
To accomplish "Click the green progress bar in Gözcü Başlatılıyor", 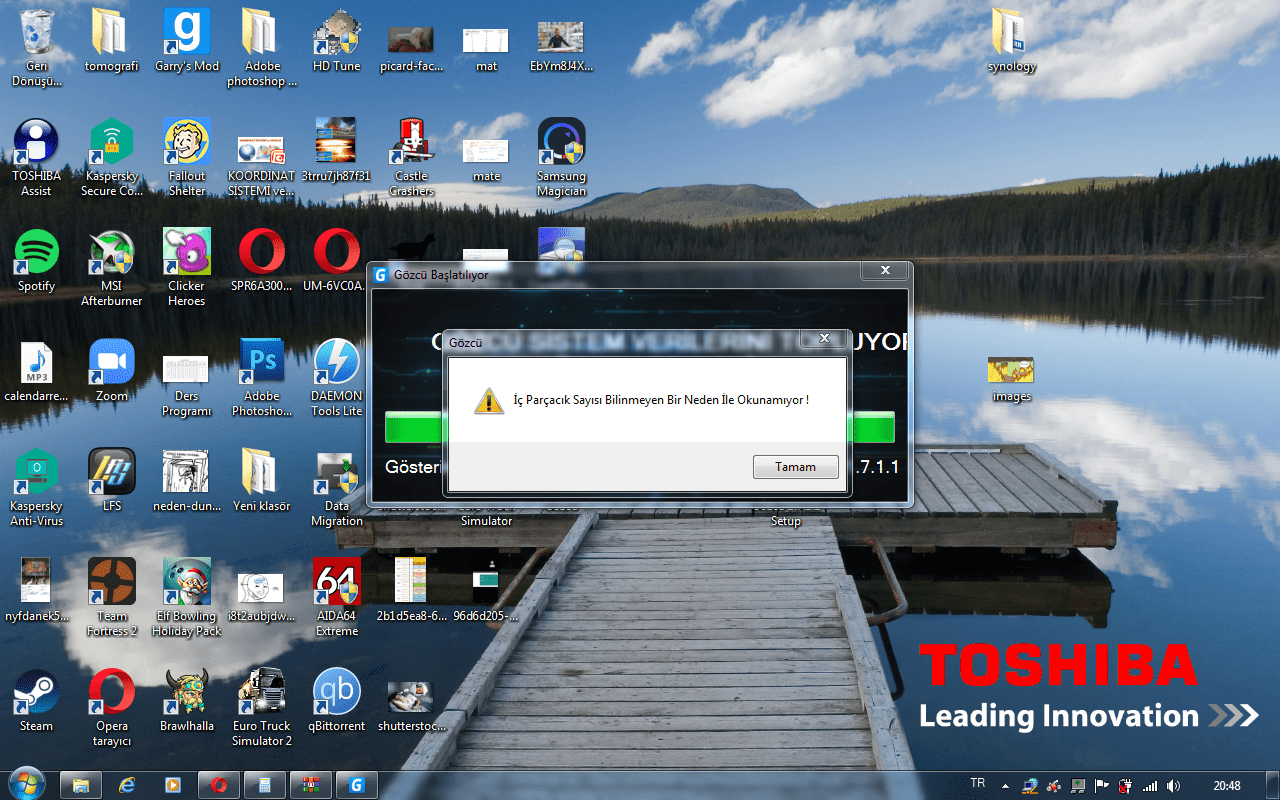I will coord(640,426).
